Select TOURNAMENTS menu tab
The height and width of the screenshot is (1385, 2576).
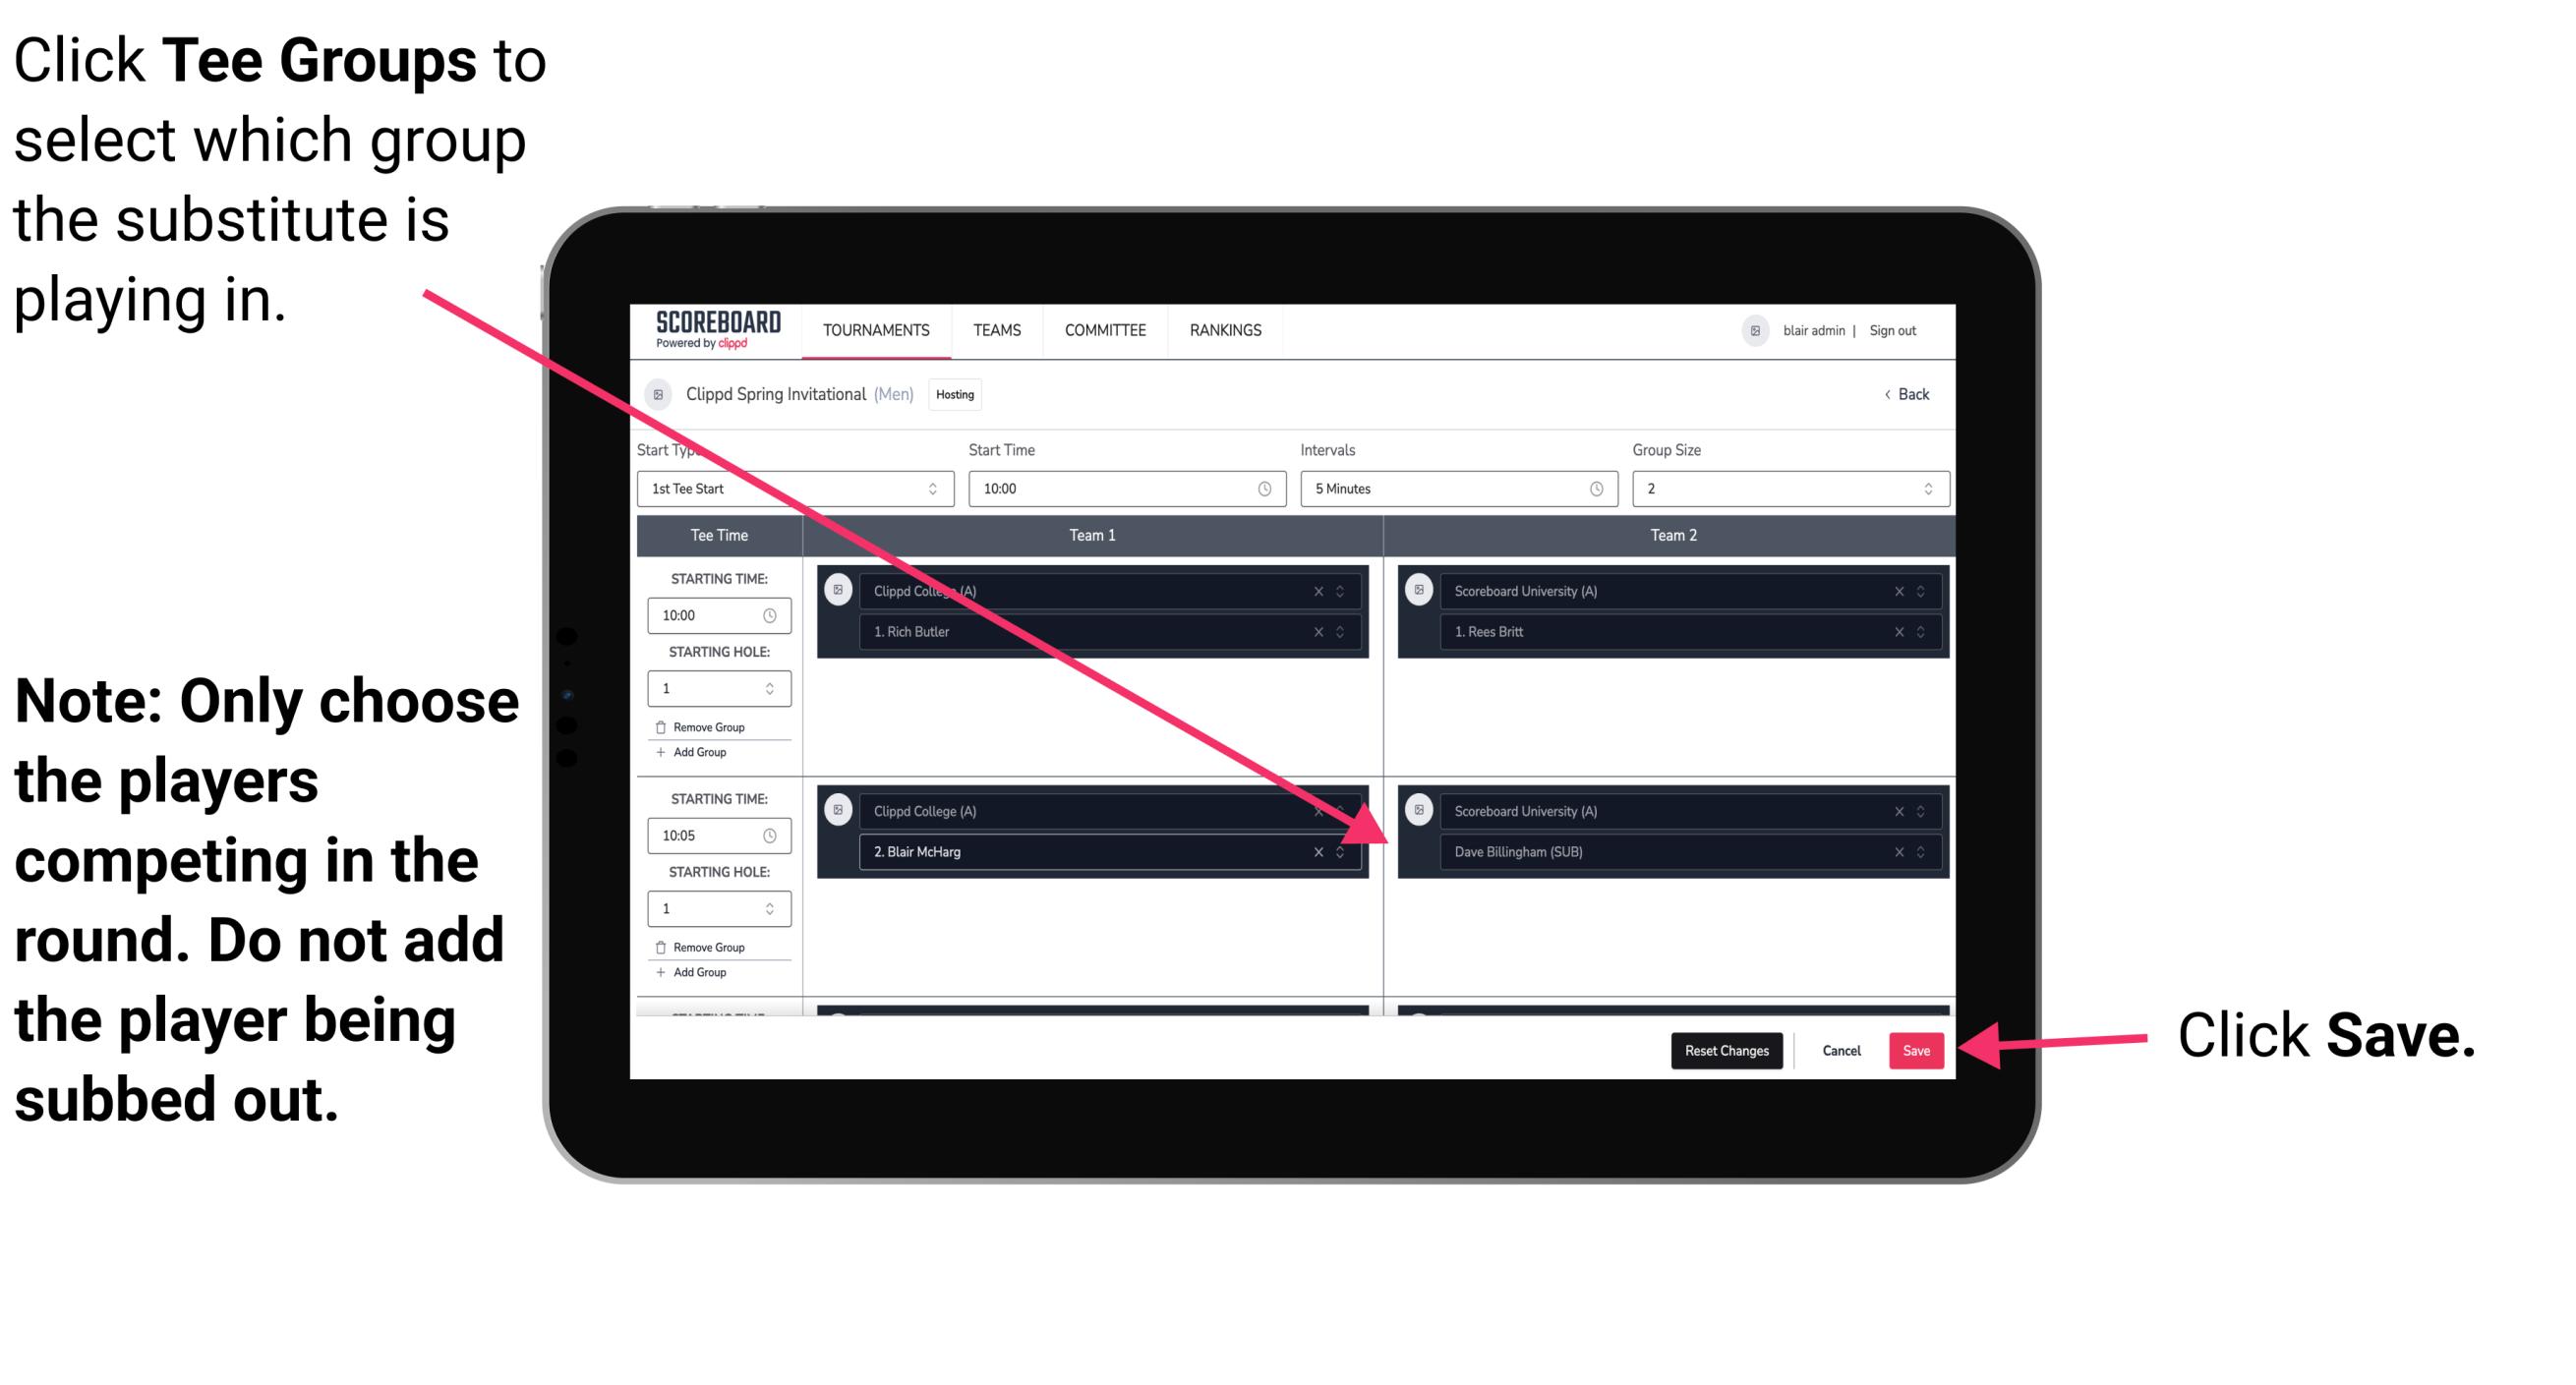(872, 331)
